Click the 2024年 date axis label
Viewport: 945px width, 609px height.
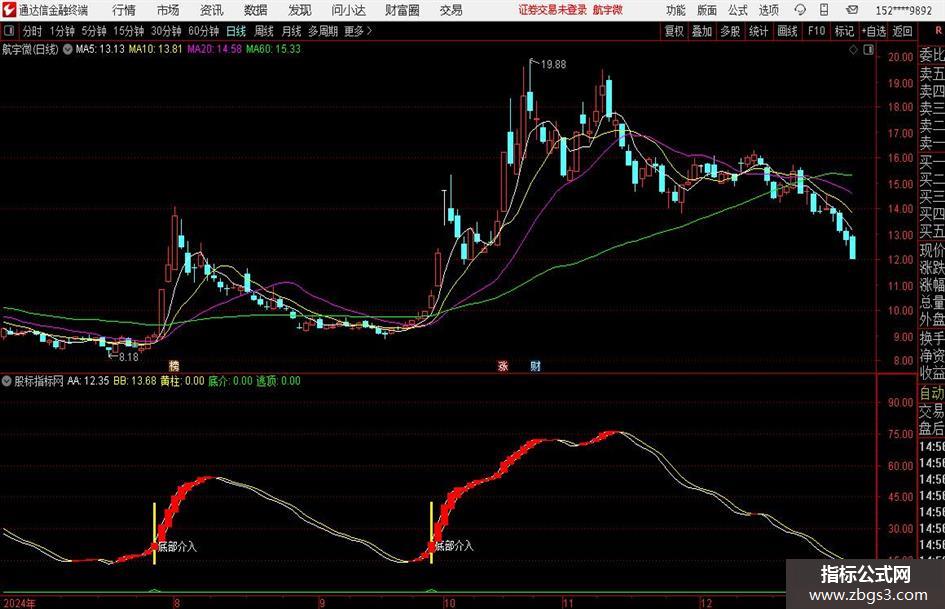click(x=20, y=603)
